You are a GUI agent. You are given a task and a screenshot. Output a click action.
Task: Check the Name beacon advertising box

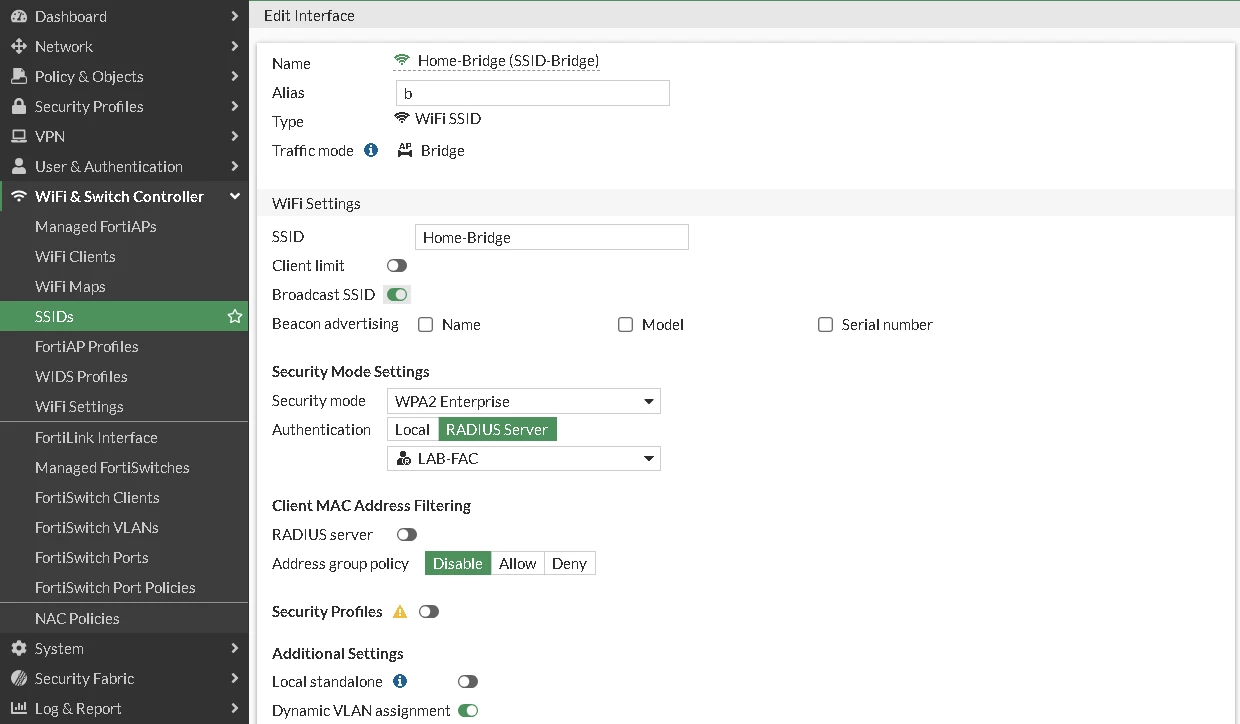tap(425, 324)
